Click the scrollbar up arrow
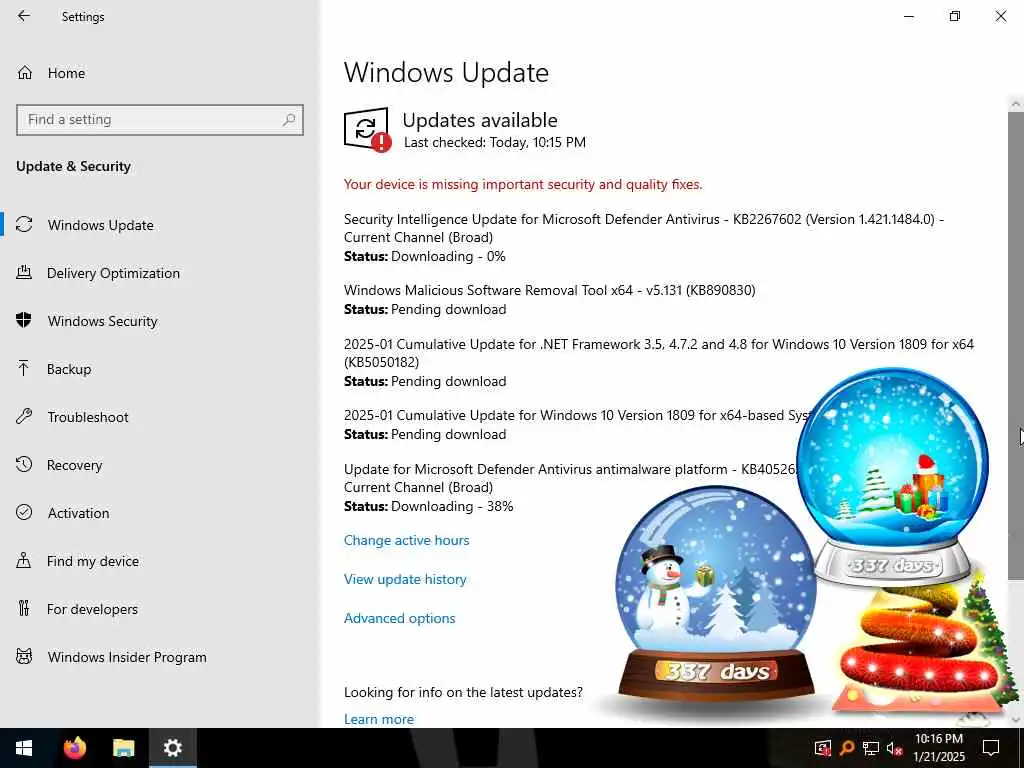 pyautogui.click(x=1016, y=103)
